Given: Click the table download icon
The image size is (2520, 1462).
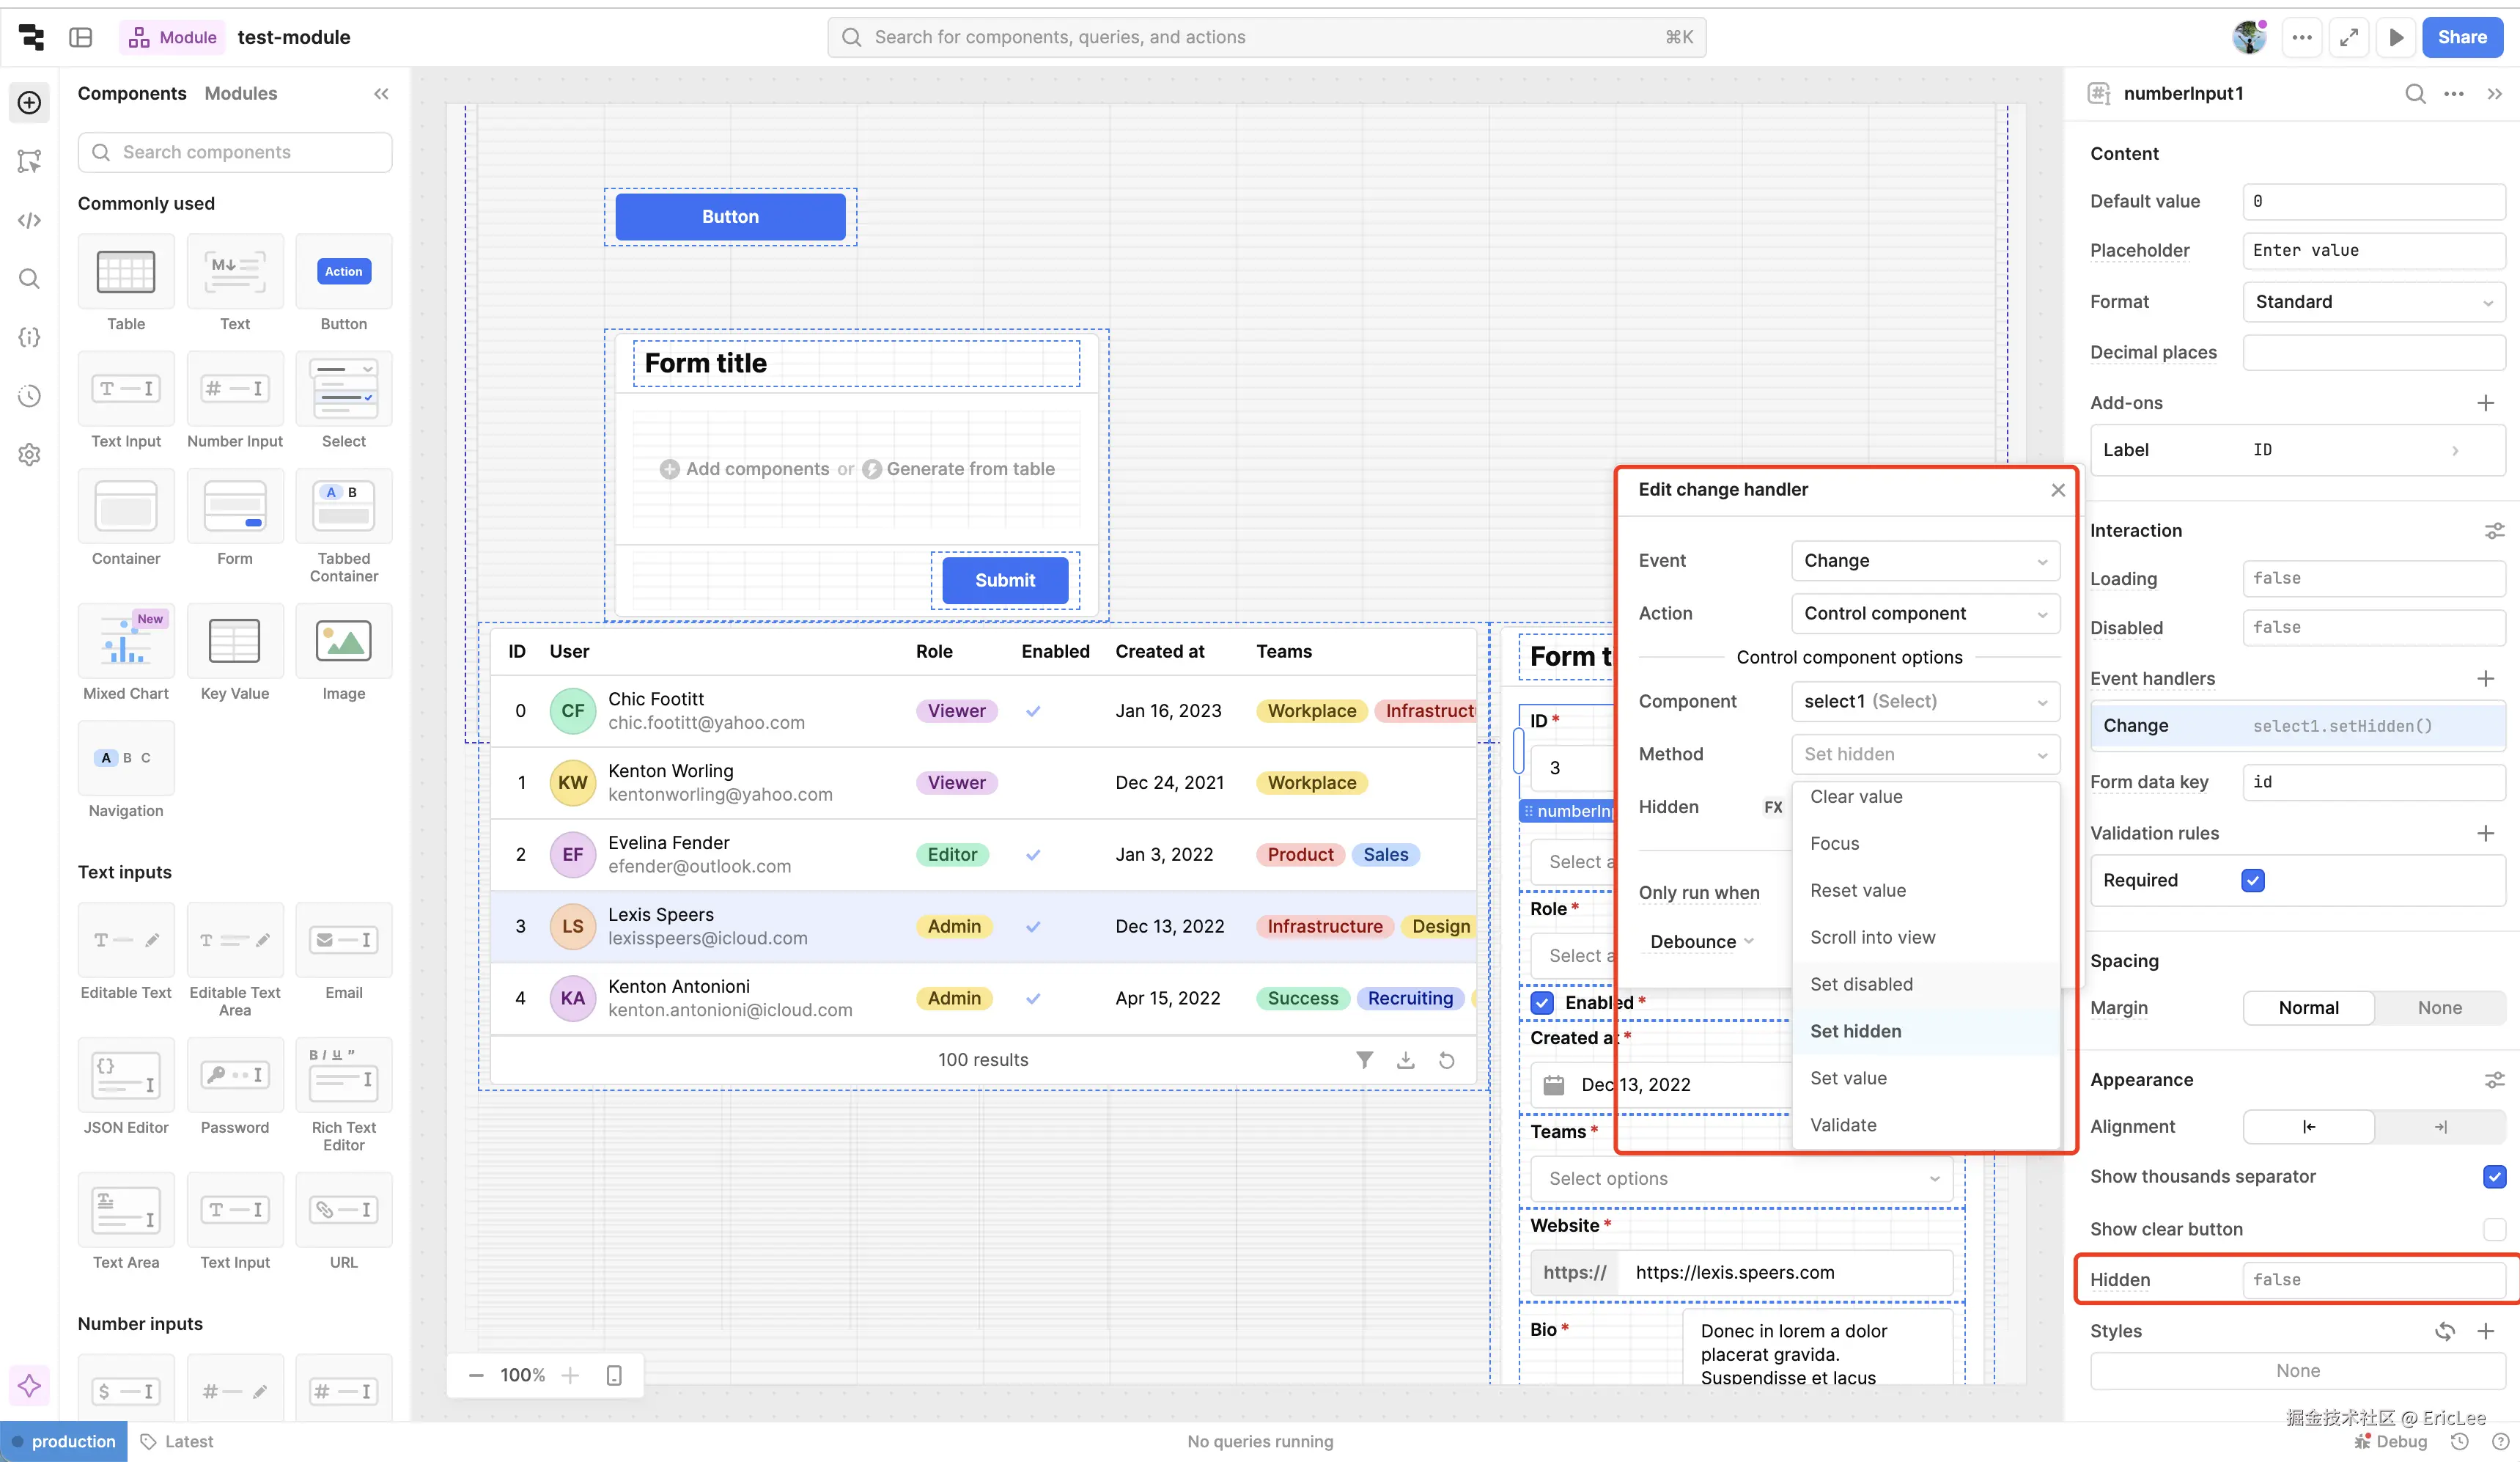Looking at the screenshot, I should click(1405, 1060).
